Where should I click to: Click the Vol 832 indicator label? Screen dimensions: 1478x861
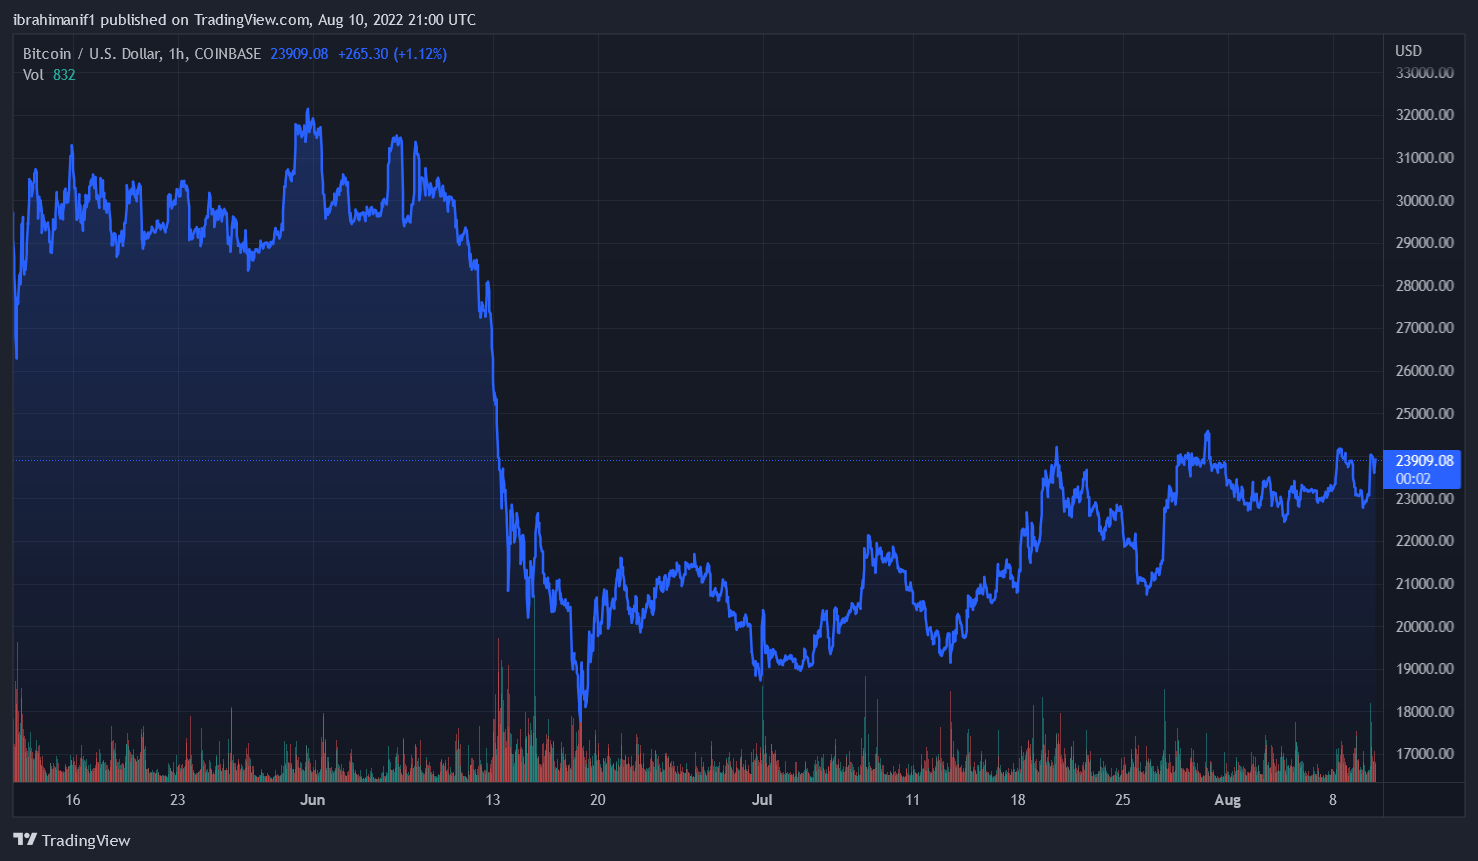(x=49, y=75)
